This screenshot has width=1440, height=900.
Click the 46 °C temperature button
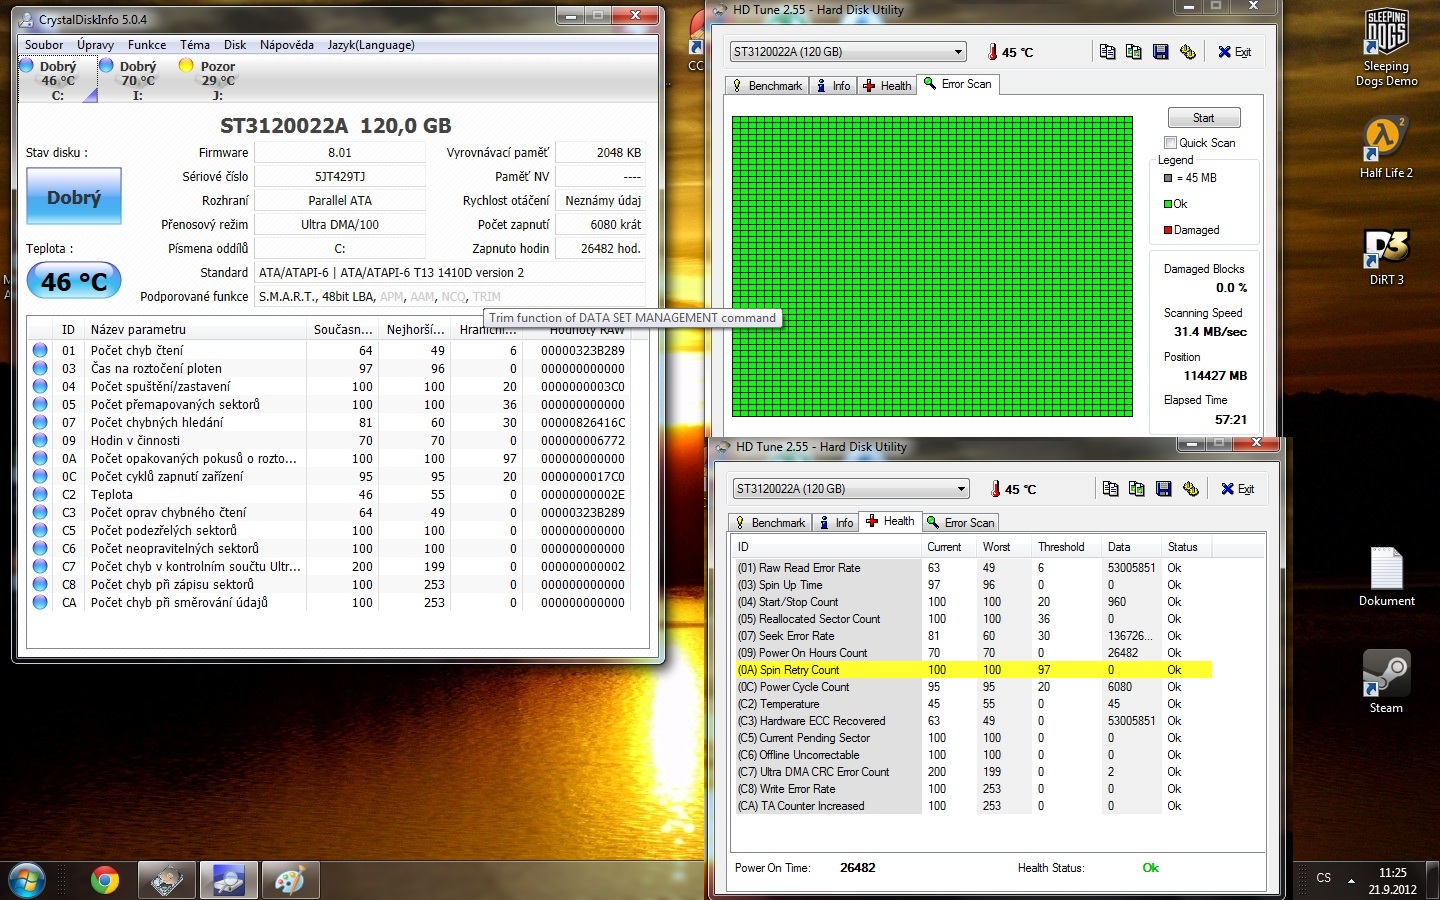coord(74,281)
